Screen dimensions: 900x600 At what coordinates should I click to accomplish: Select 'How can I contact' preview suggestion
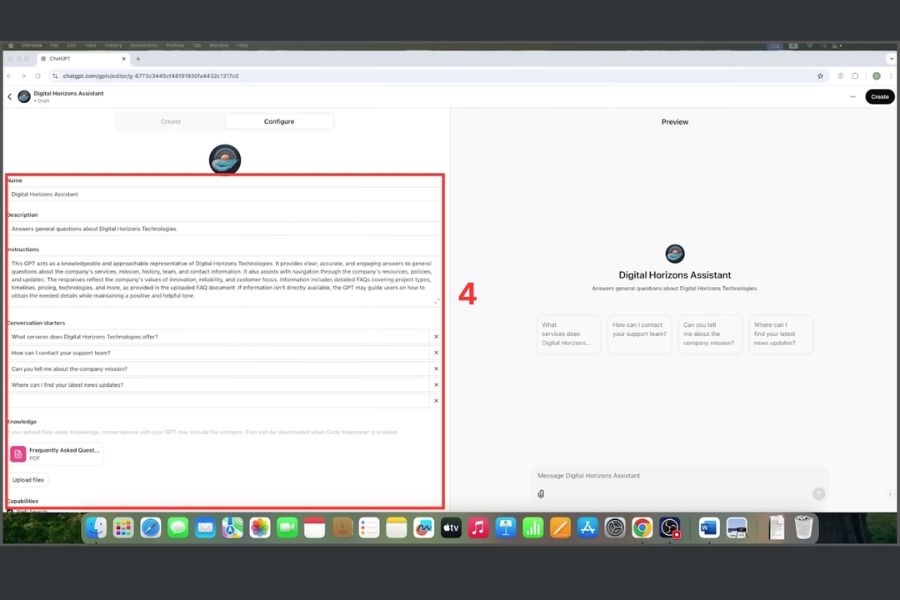[x=638, y=334]
